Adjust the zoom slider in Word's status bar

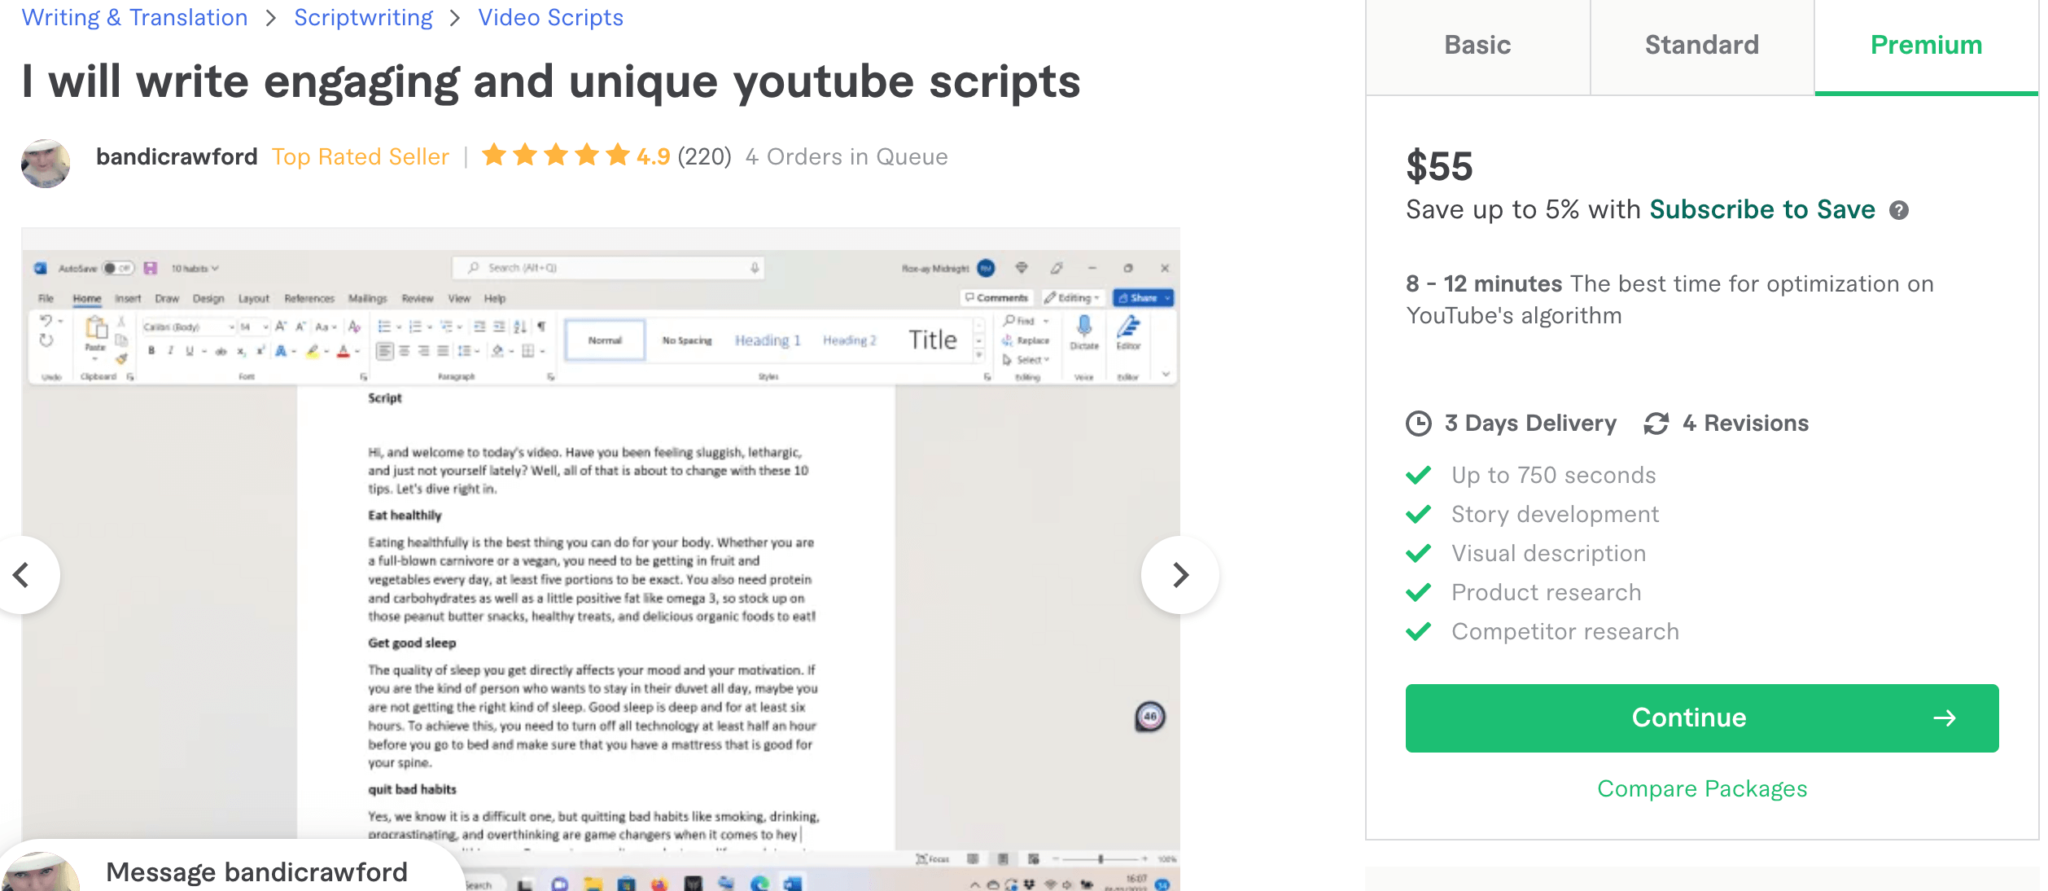[x=1100, y=858]
